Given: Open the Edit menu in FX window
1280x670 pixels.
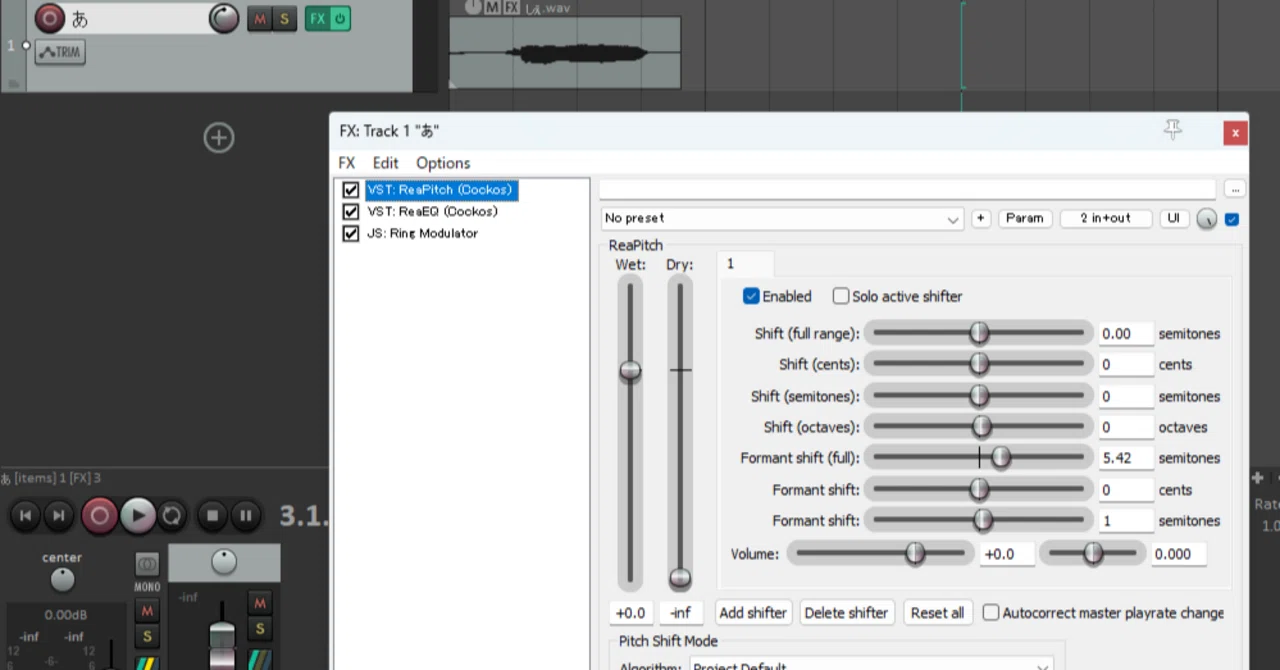Looking at the screenshot, I should pos(385,163).
